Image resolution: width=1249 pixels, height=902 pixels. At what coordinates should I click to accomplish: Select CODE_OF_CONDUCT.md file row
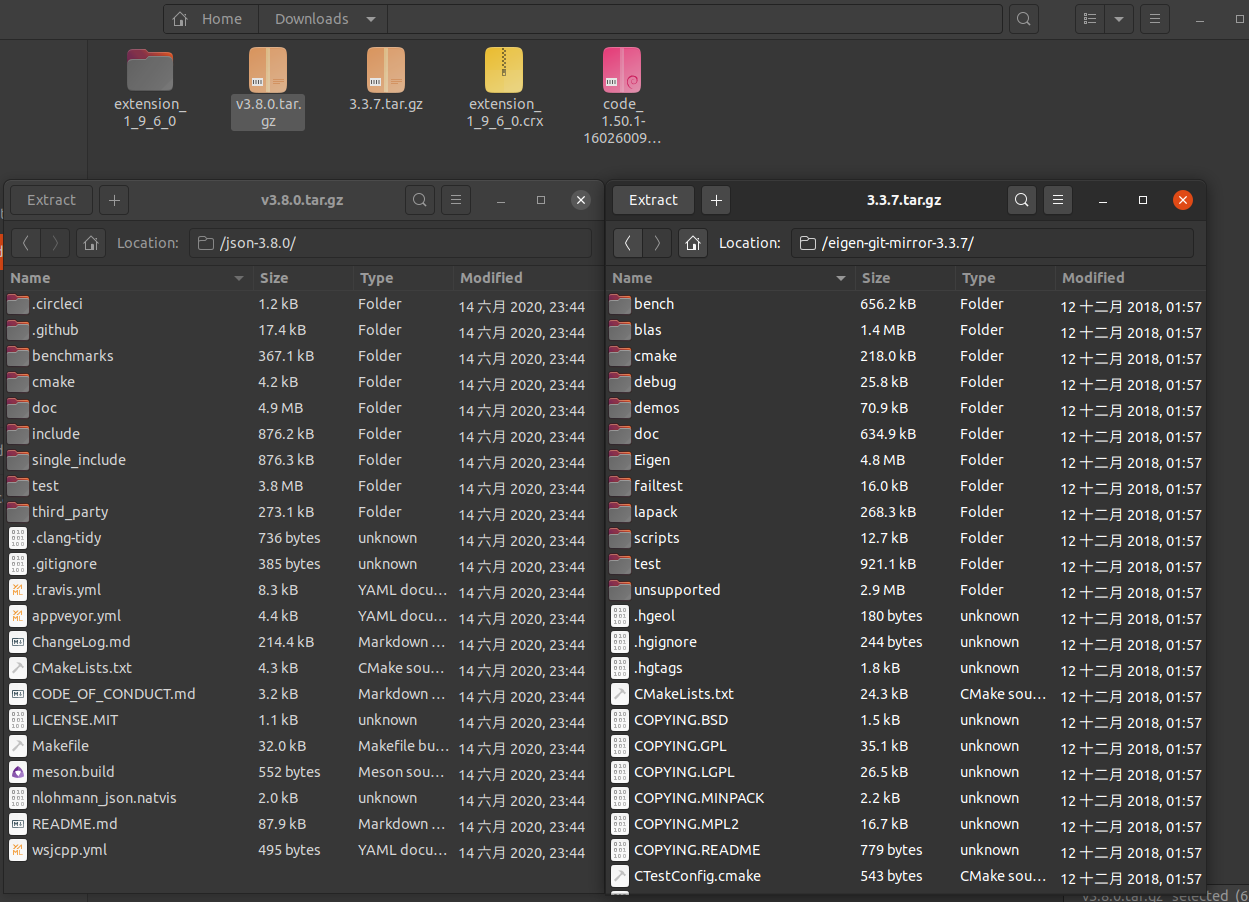click(x=304, y=694)
